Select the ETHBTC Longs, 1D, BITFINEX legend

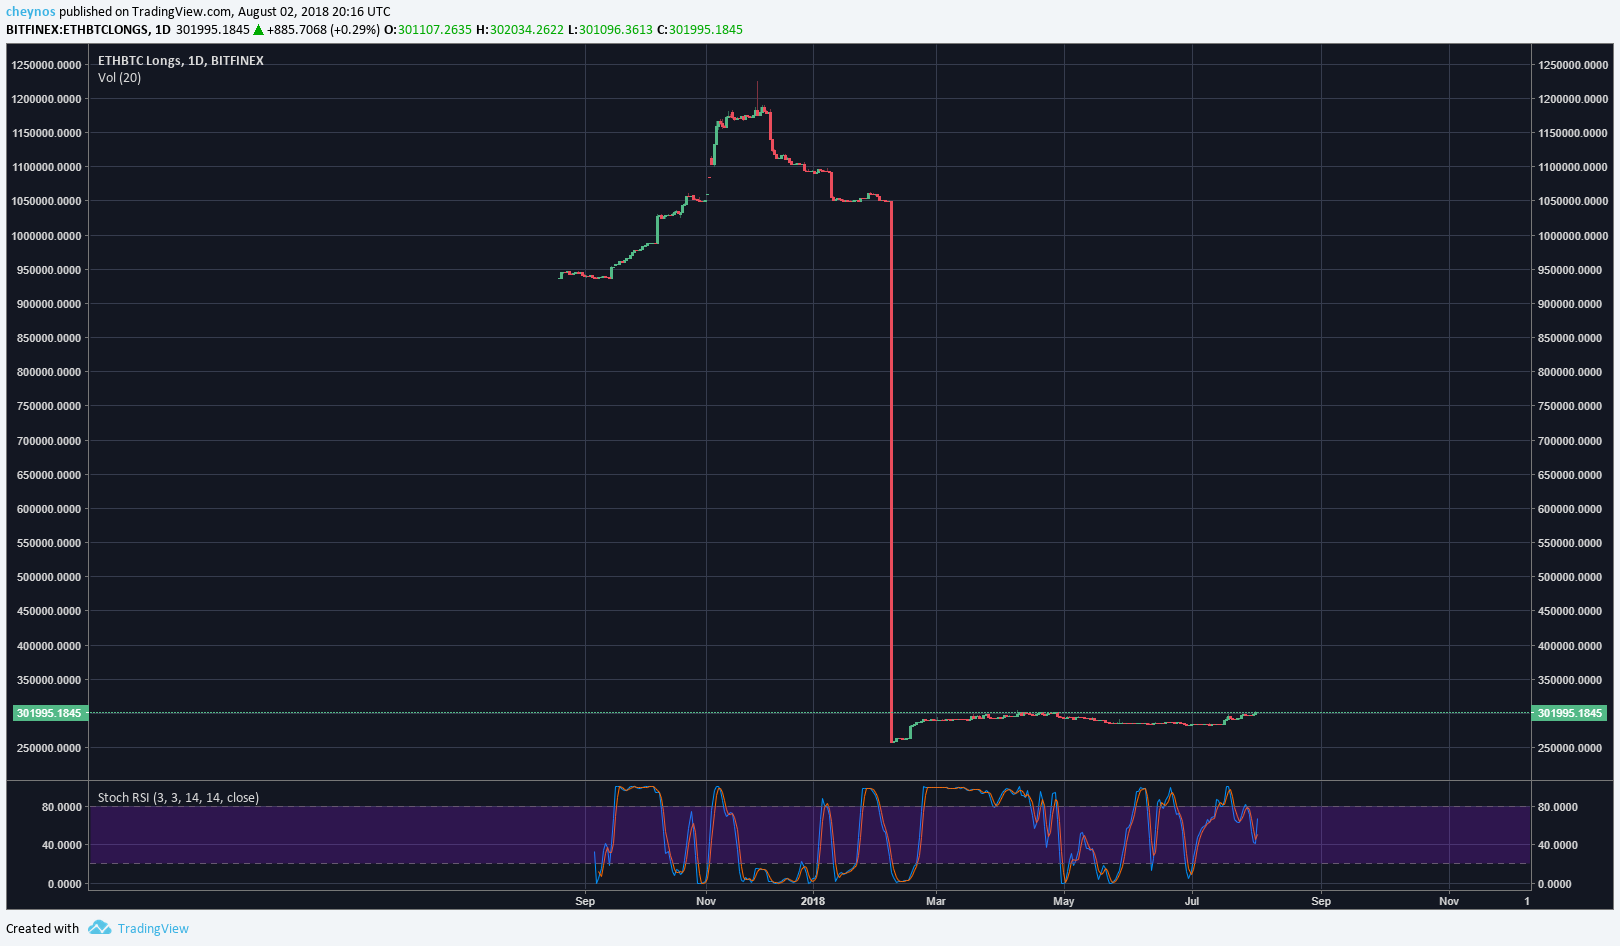(181, 60)
